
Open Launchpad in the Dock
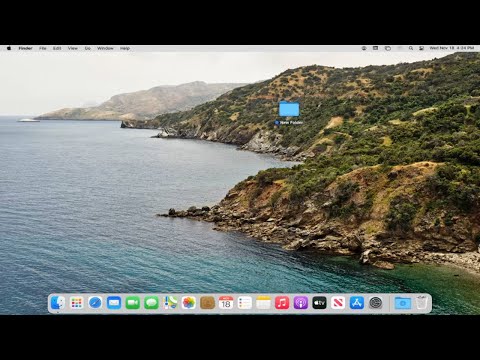[77, 303]
